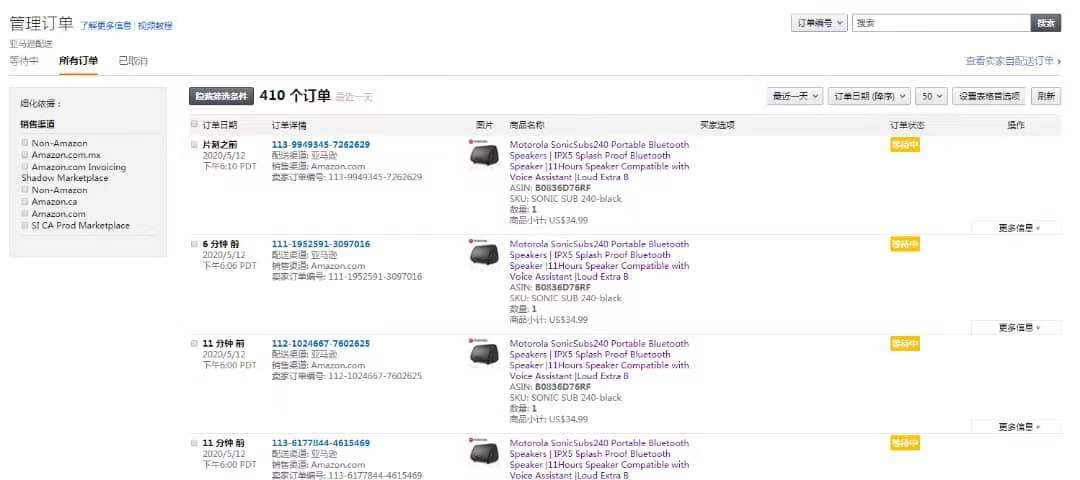1080x480 pixels.
Task: Select checkbox for the 6 分钟前 order
Action: (194, 244)
